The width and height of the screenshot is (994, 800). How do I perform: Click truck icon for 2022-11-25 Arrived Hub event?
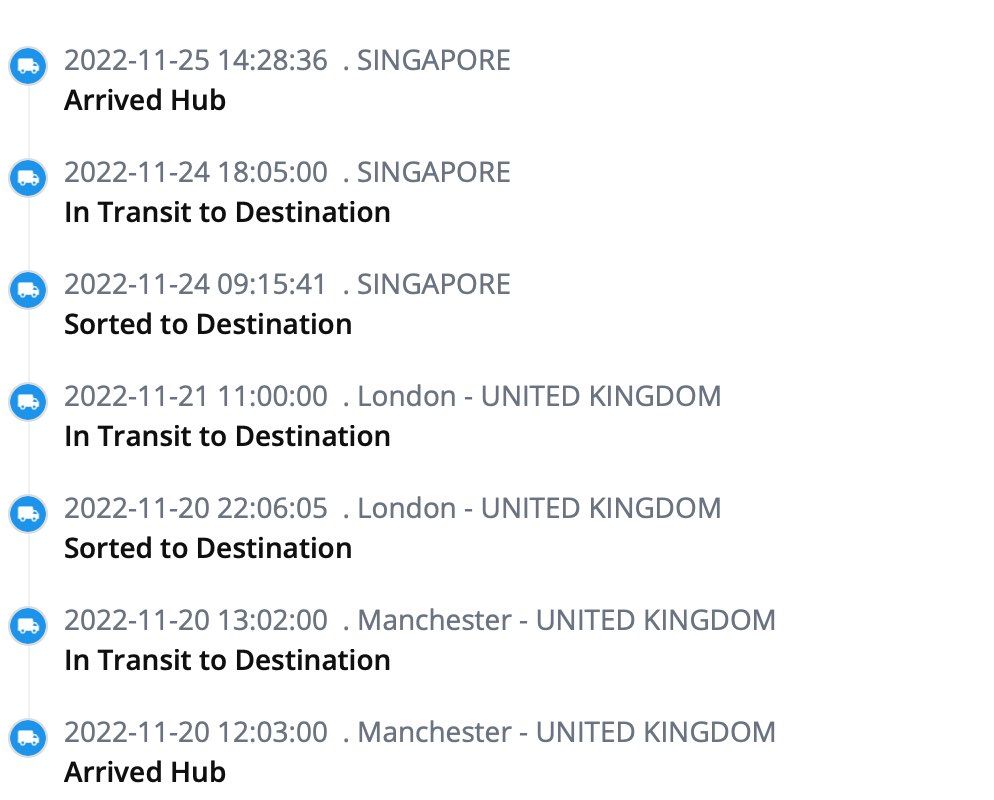tap(28, 65)
